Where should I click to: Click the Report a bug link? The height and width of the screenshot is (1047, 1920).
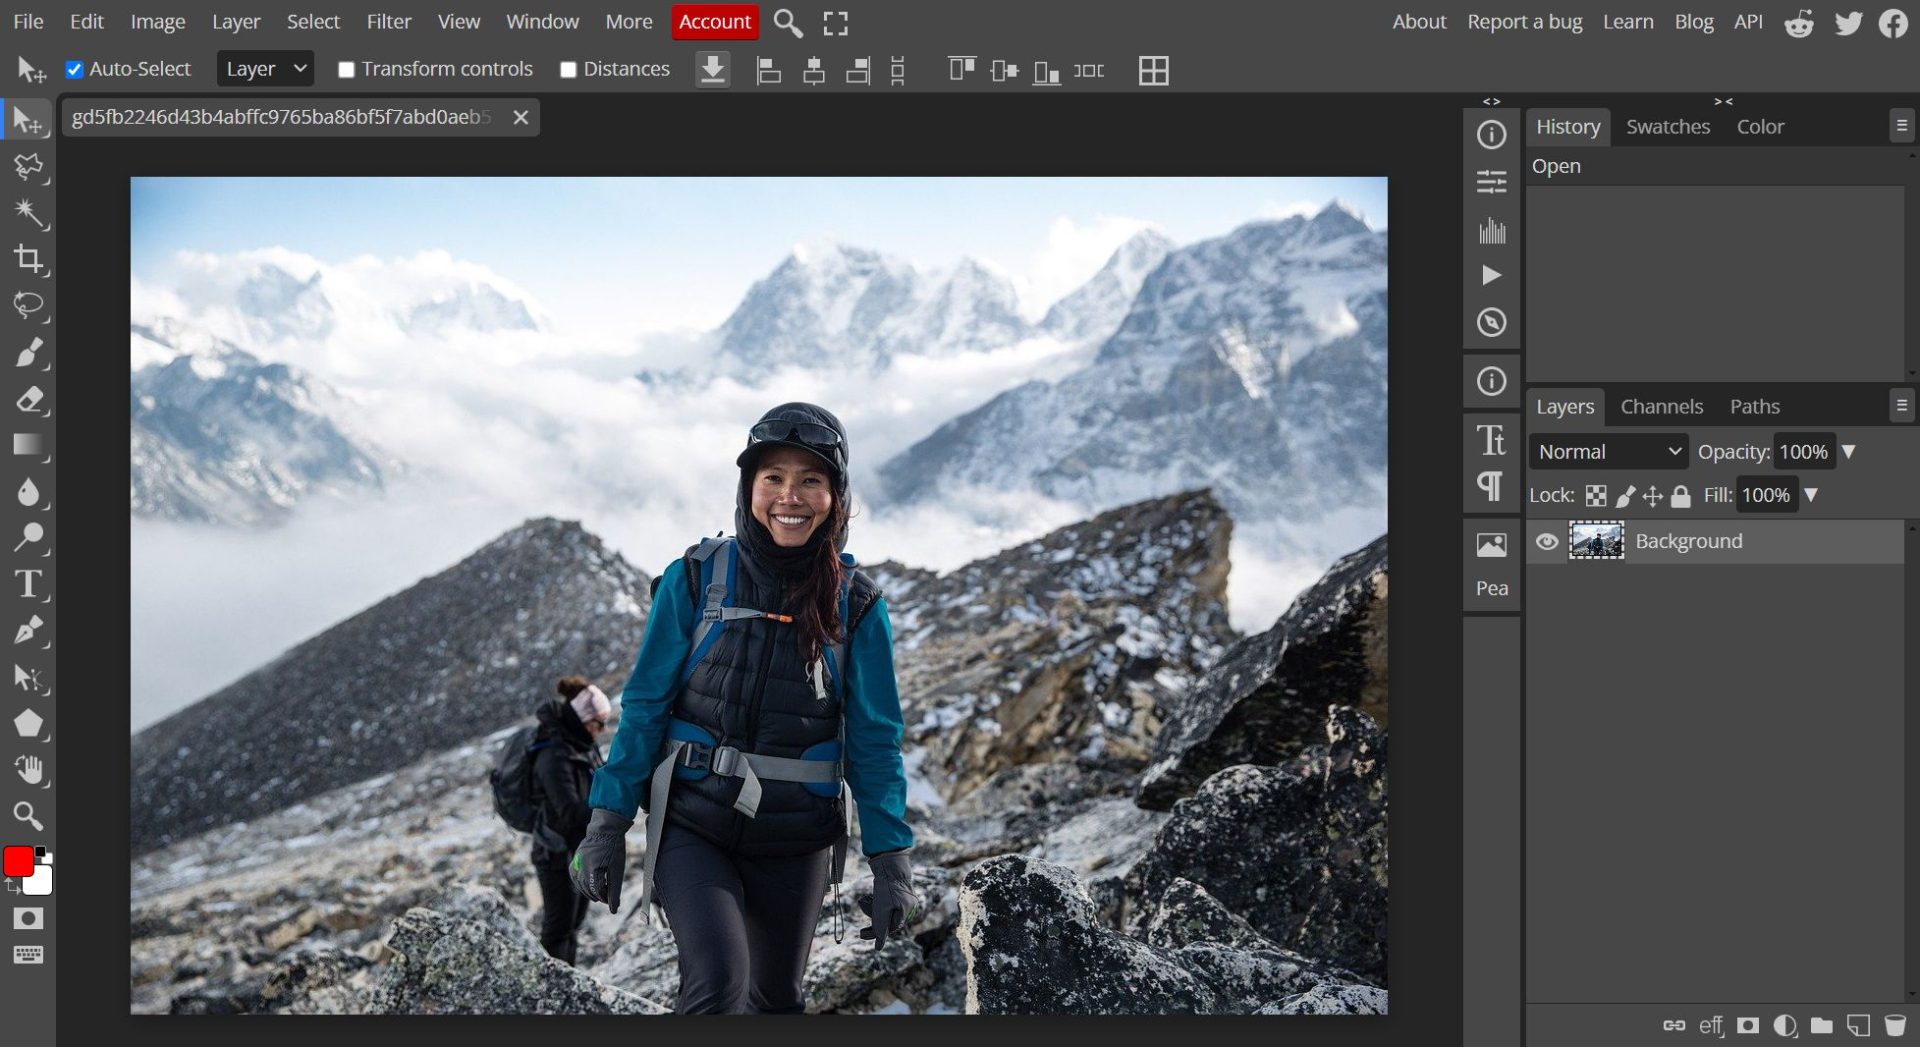click(x=1523, y=21)
